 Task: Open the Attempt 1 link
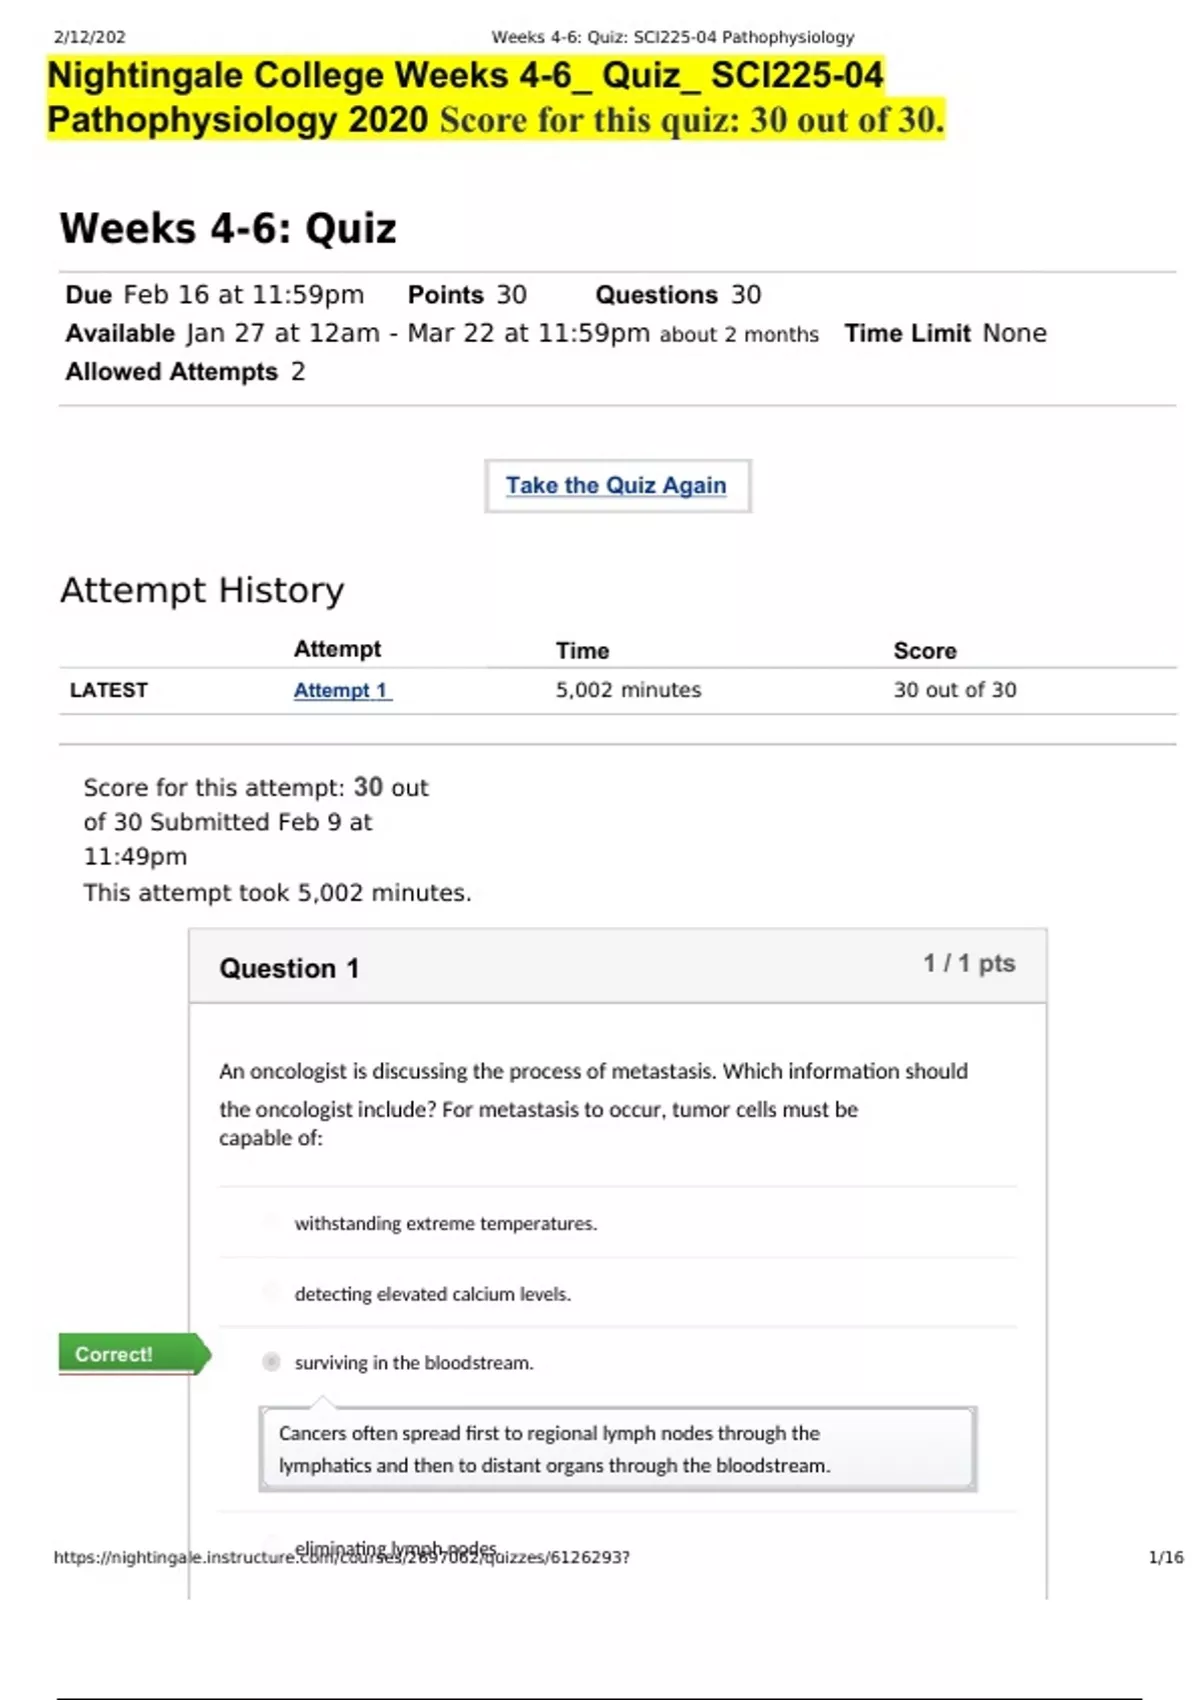pos(342,690)
